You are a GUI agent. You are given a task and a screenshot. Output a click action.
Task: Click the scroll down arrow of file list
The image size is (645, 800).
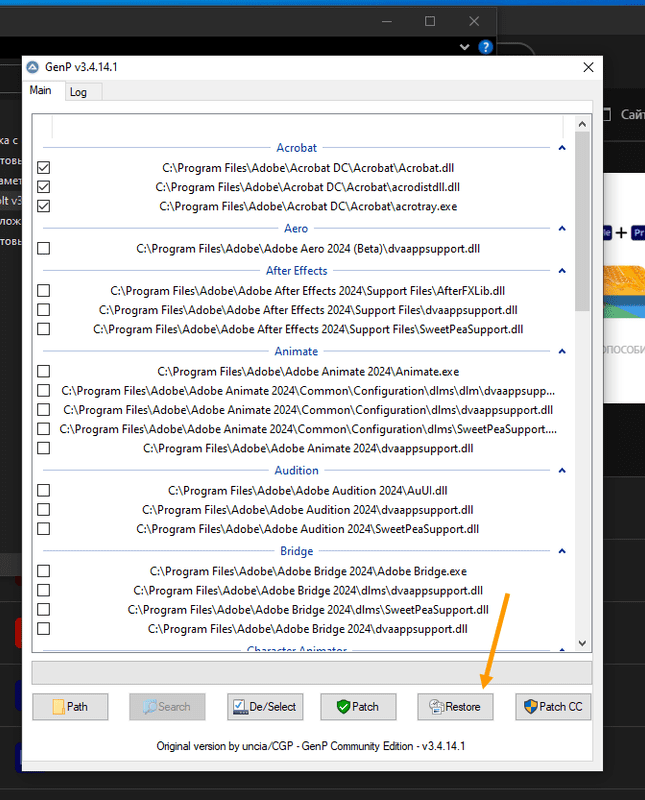(582, 644)
